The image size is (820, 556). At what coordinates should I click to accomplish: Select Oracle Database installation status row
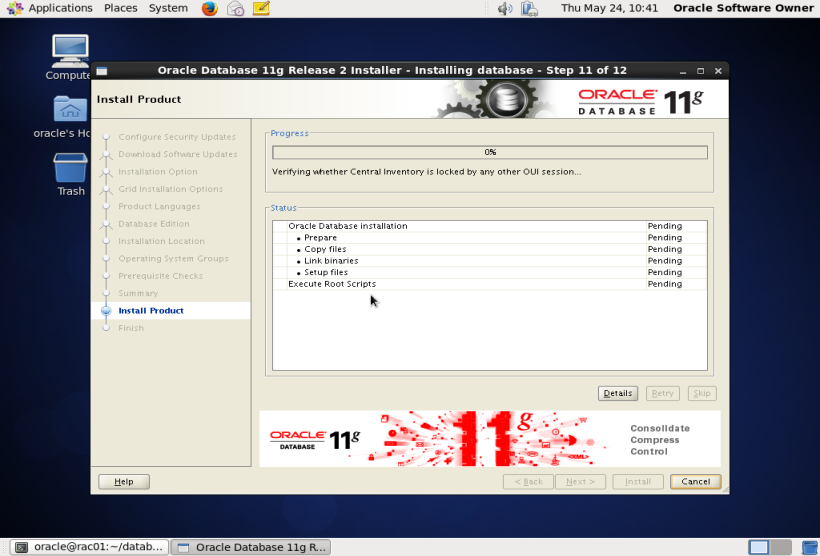pyautogui.click(x=489, y=226)
